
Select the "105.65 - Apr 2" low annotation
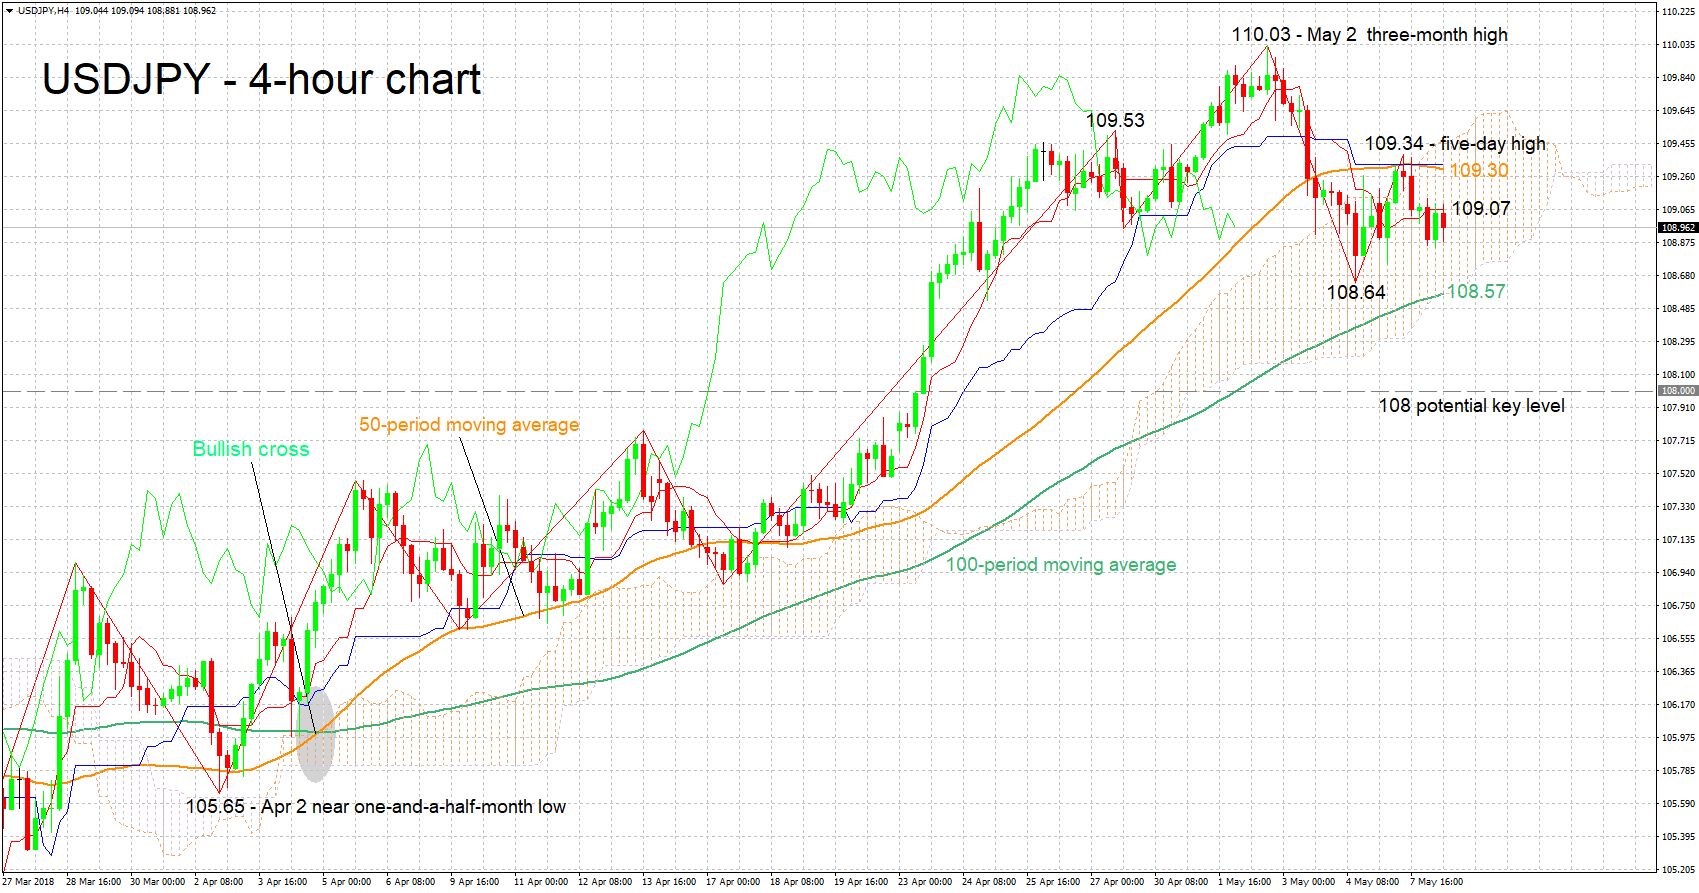click(x=375, y=807)
